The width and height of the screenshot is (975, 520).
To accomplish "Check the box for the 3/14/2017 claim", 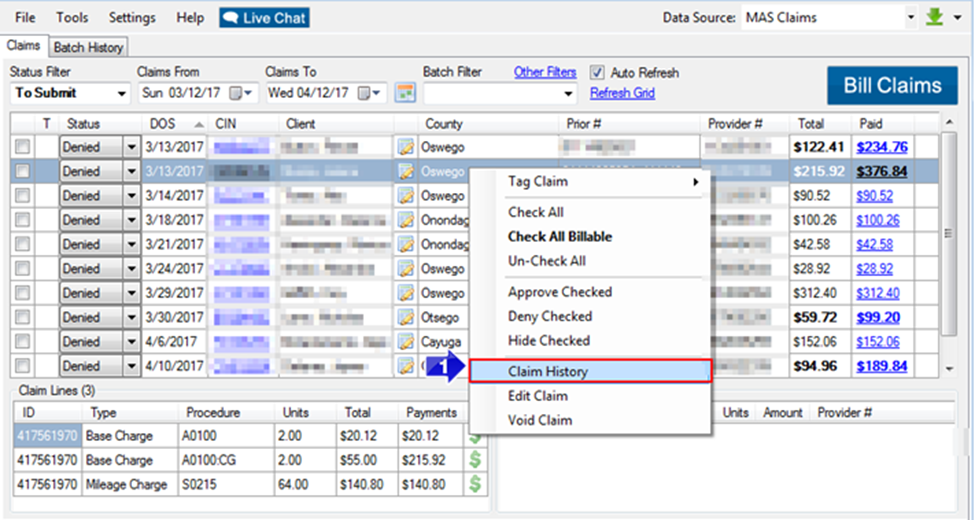I will [22, 196].
